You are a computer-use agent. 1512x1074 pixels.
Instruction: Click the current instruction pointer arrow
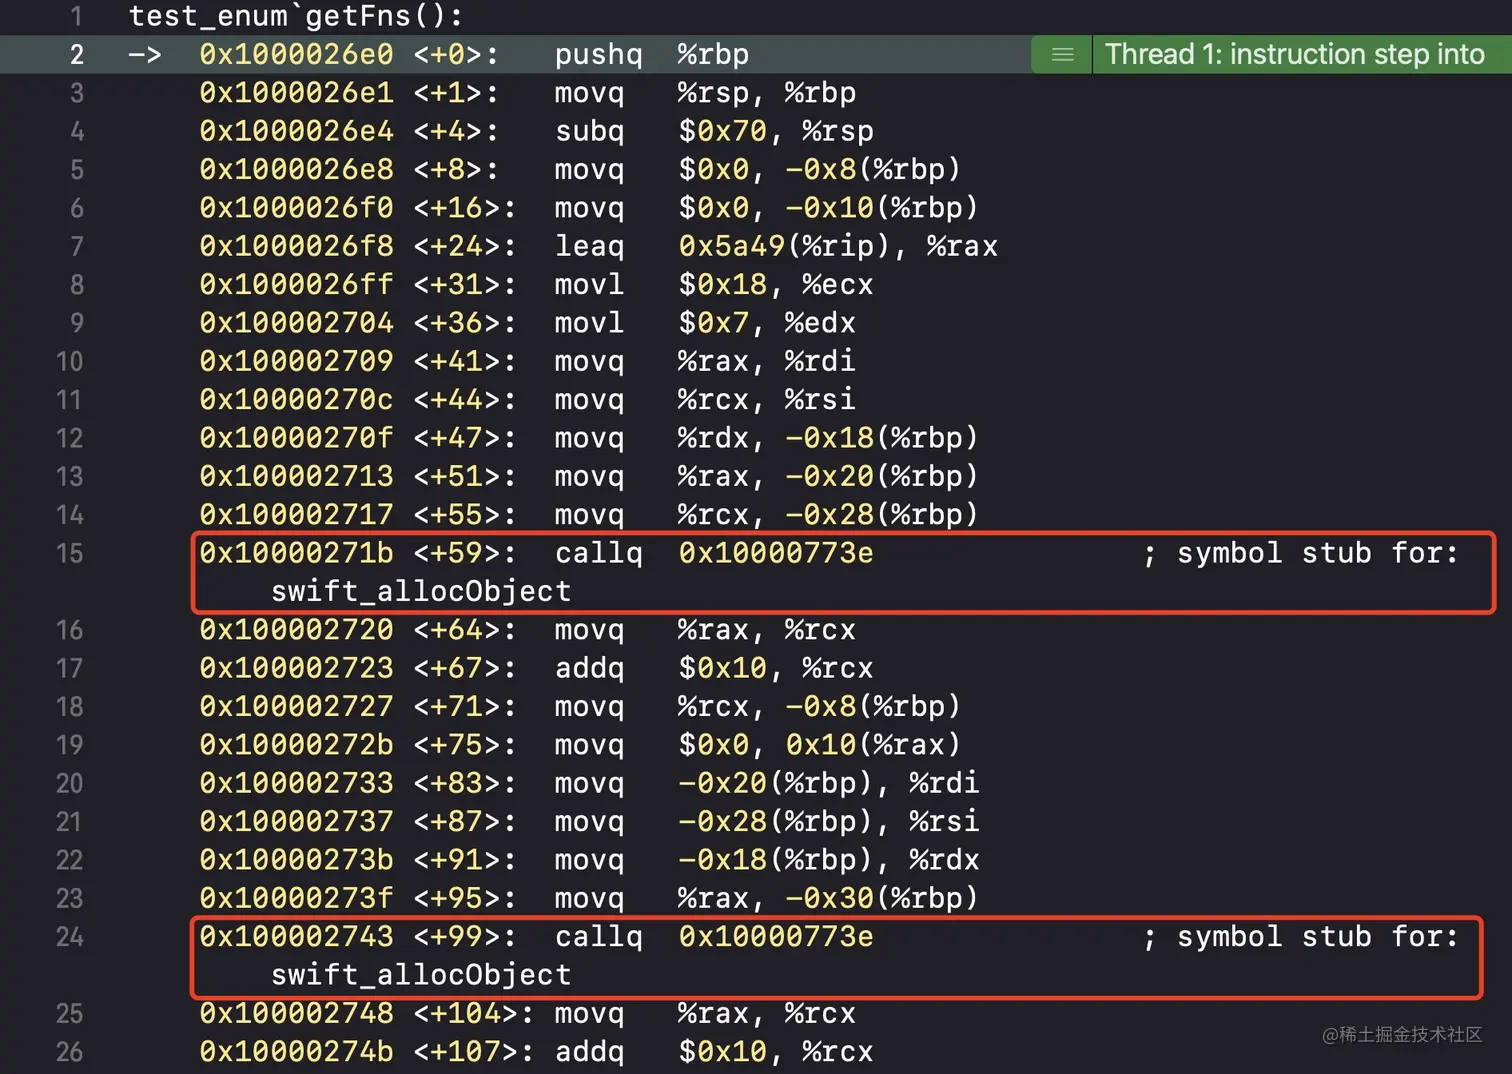point(145,55)
